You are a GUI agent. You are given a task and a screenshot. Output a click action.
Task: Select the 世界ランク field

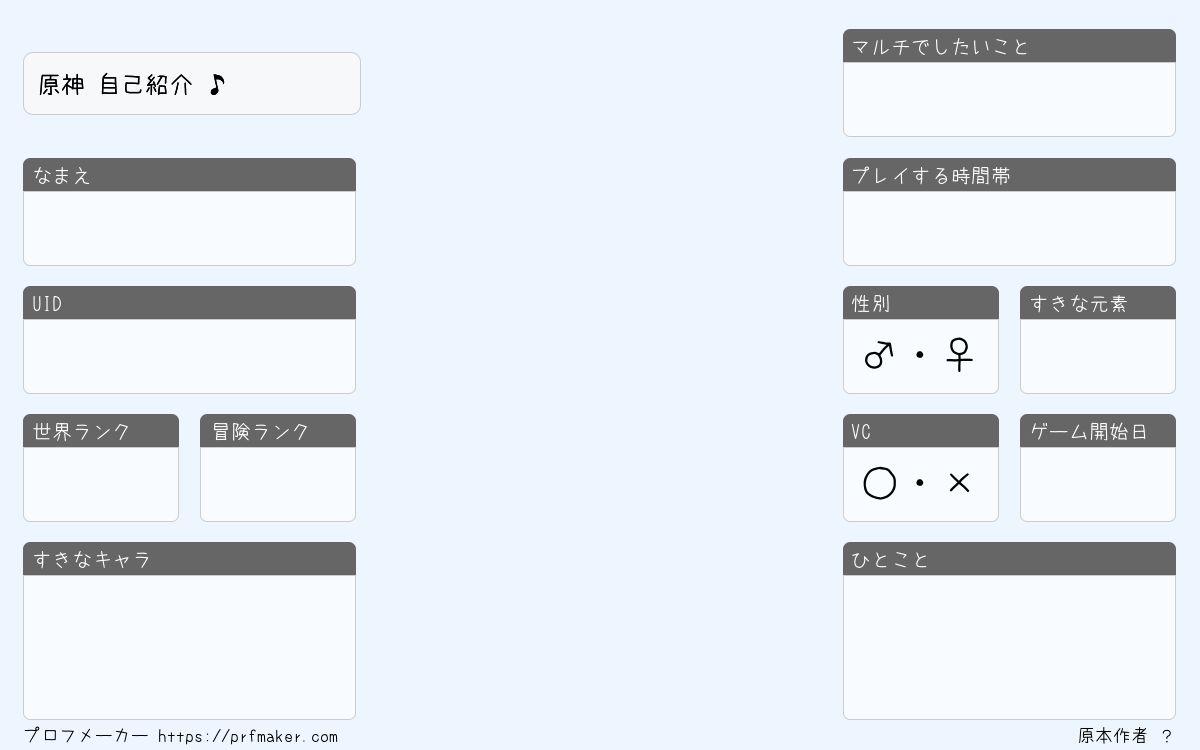coord(101,484)
